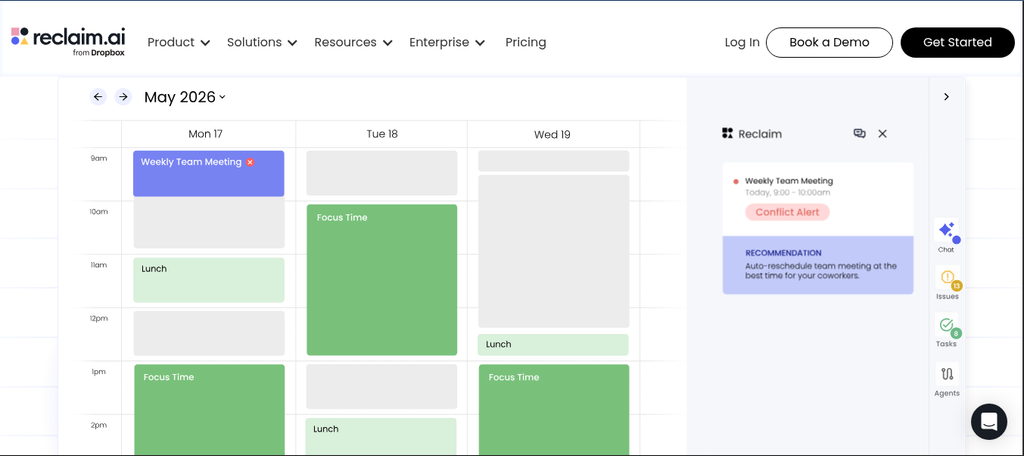This screenshot has height=456, width=1024.
Task: Expand the Product menu
Action: 178,42
